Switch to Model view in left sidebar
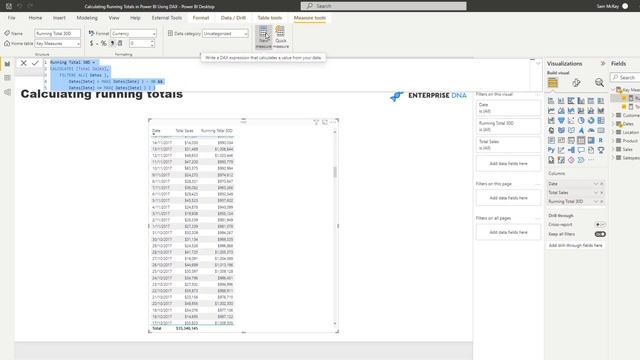The width and height of the screenshot is (640, 360). 7,92
